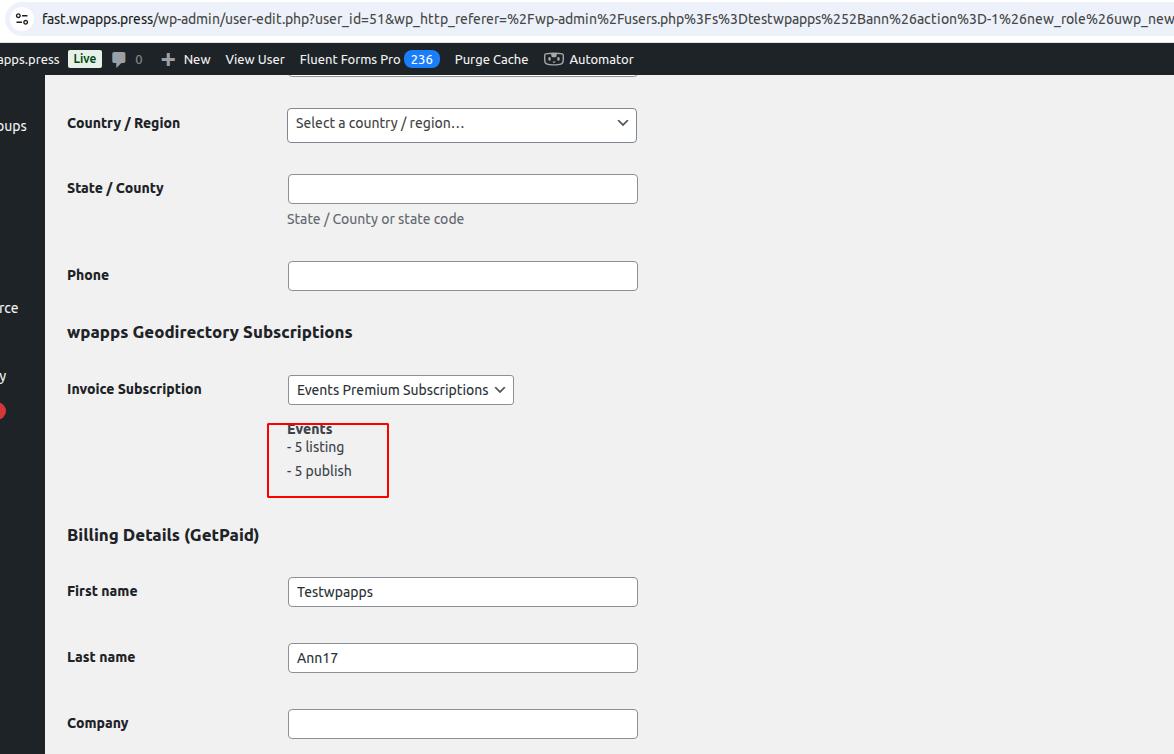Click Purge Cache in the admin bar
1174x754 pixels.
[x=491, y=59]
